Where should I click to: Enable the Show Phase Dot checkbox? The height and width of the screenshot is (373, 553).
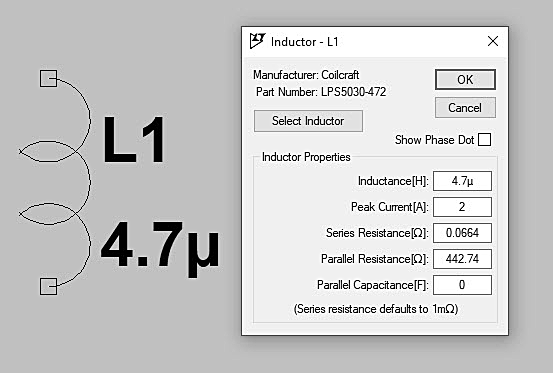[x=484, y=140]
